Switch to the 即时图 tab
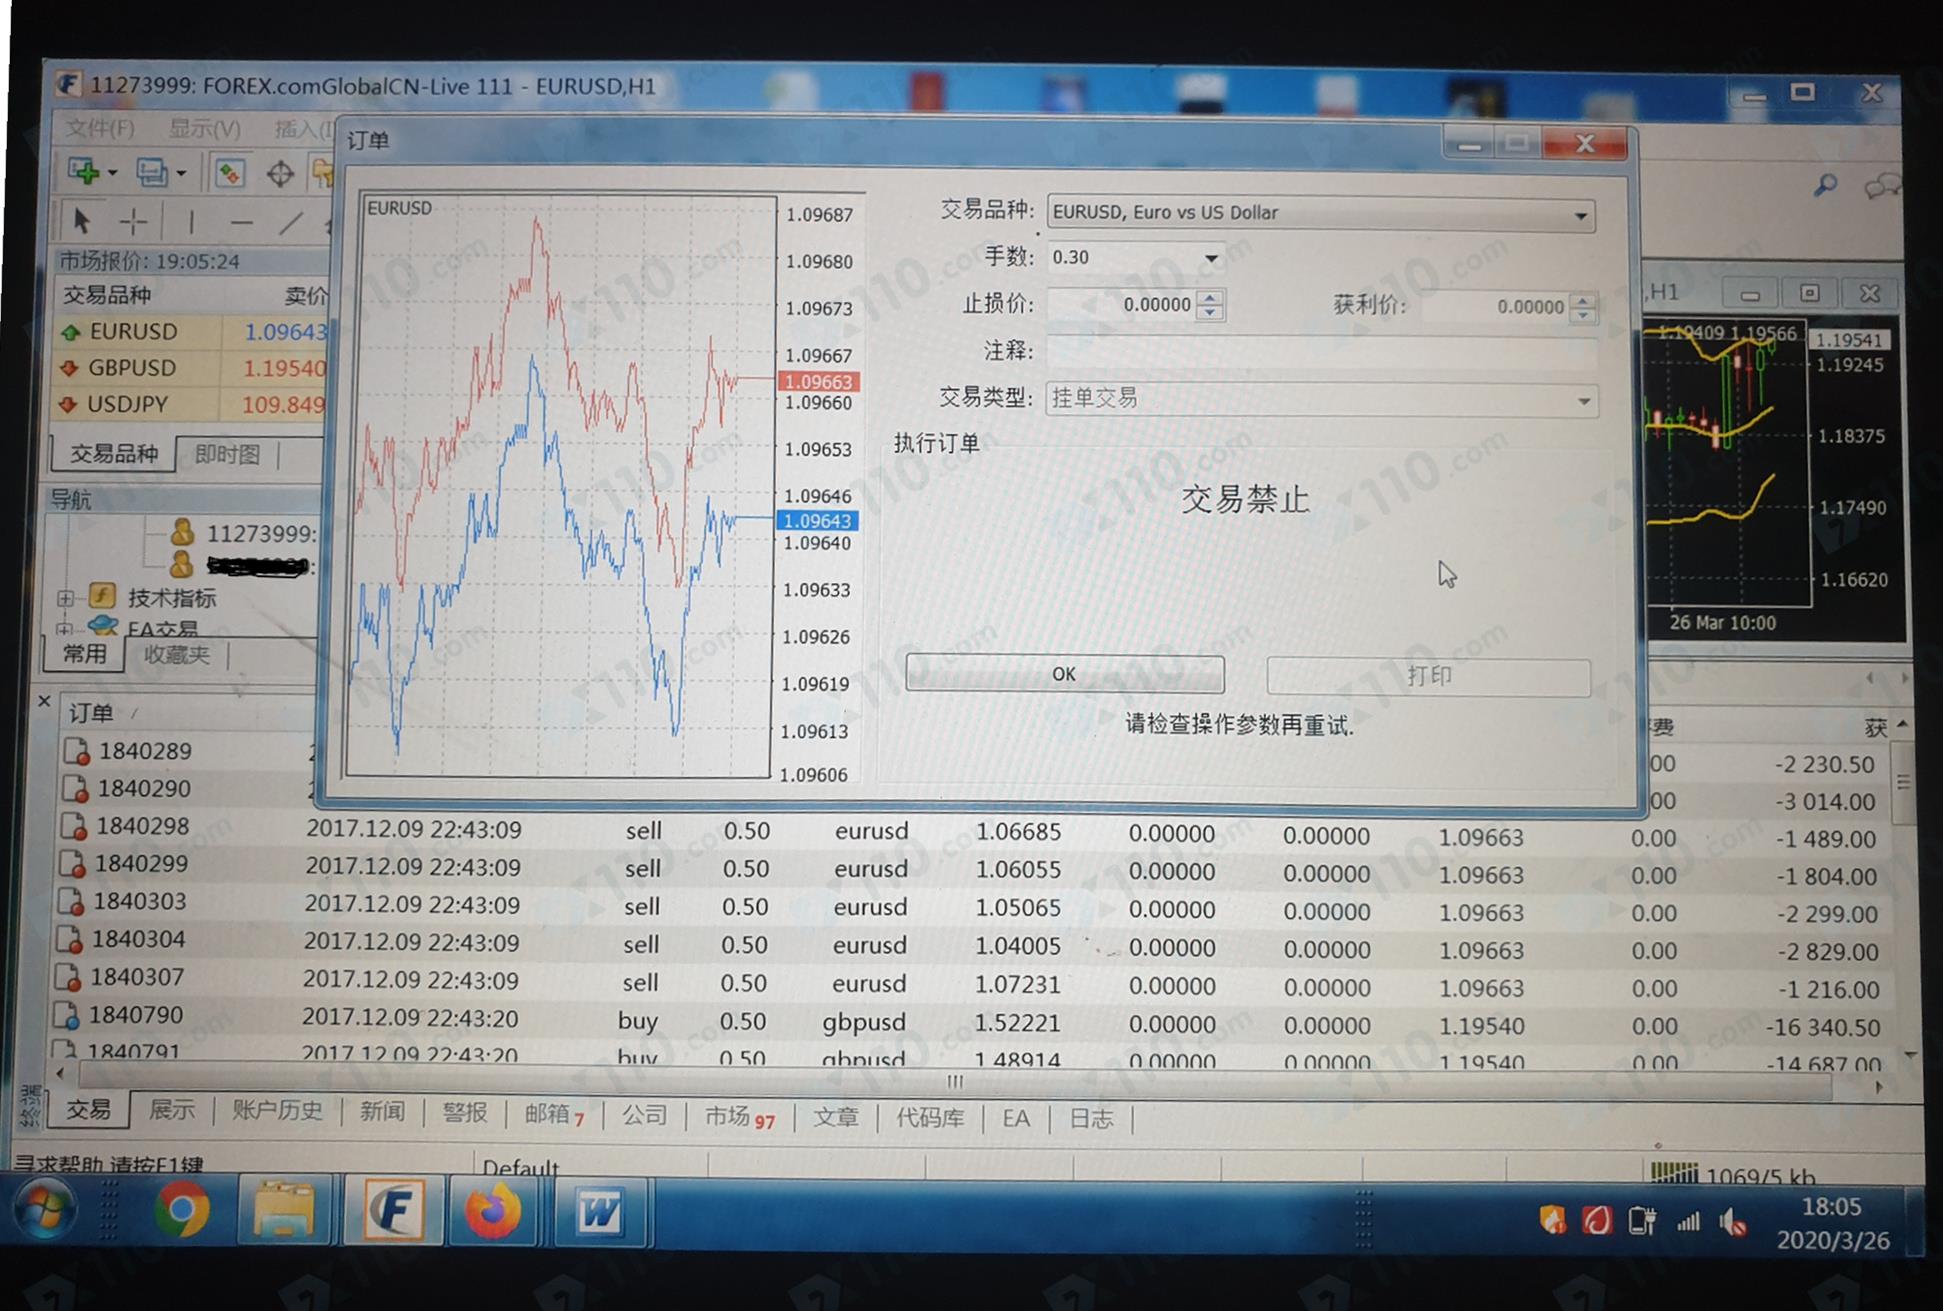The width and height of the screenshot is (1943, 1311). 227,455
